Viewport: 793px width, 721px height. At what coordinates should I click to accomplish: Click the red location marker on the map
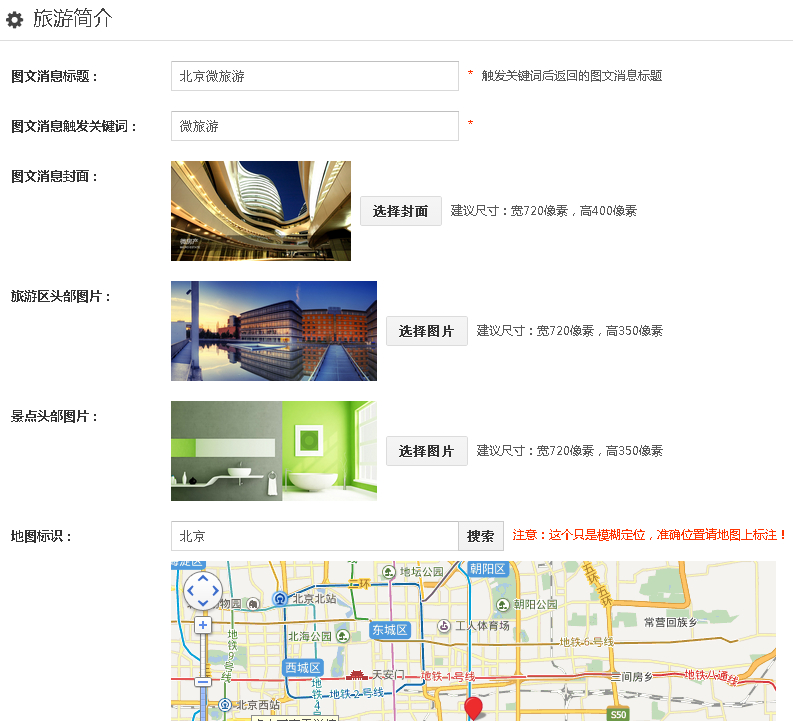pos(473,708)
